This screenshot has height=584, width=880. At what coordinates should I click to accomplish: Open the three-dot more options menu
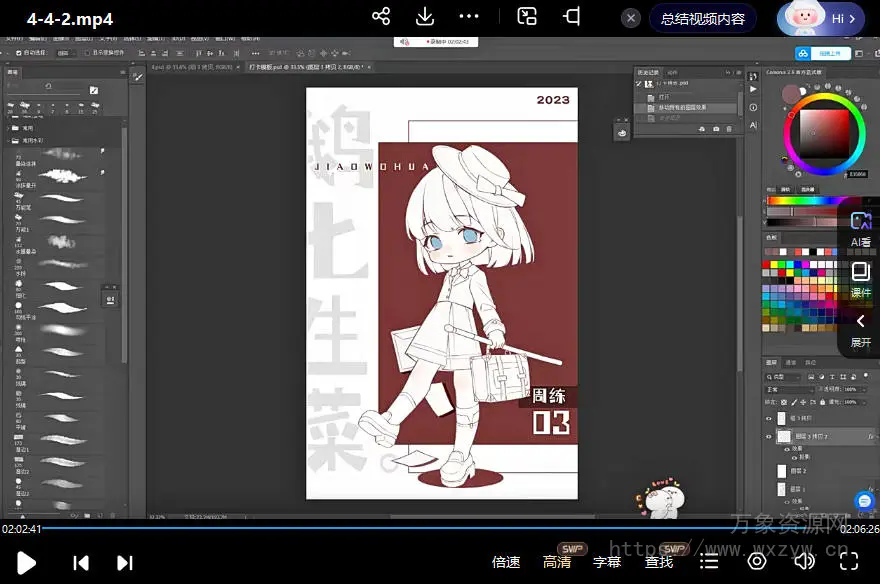click(x=469, y=17)
